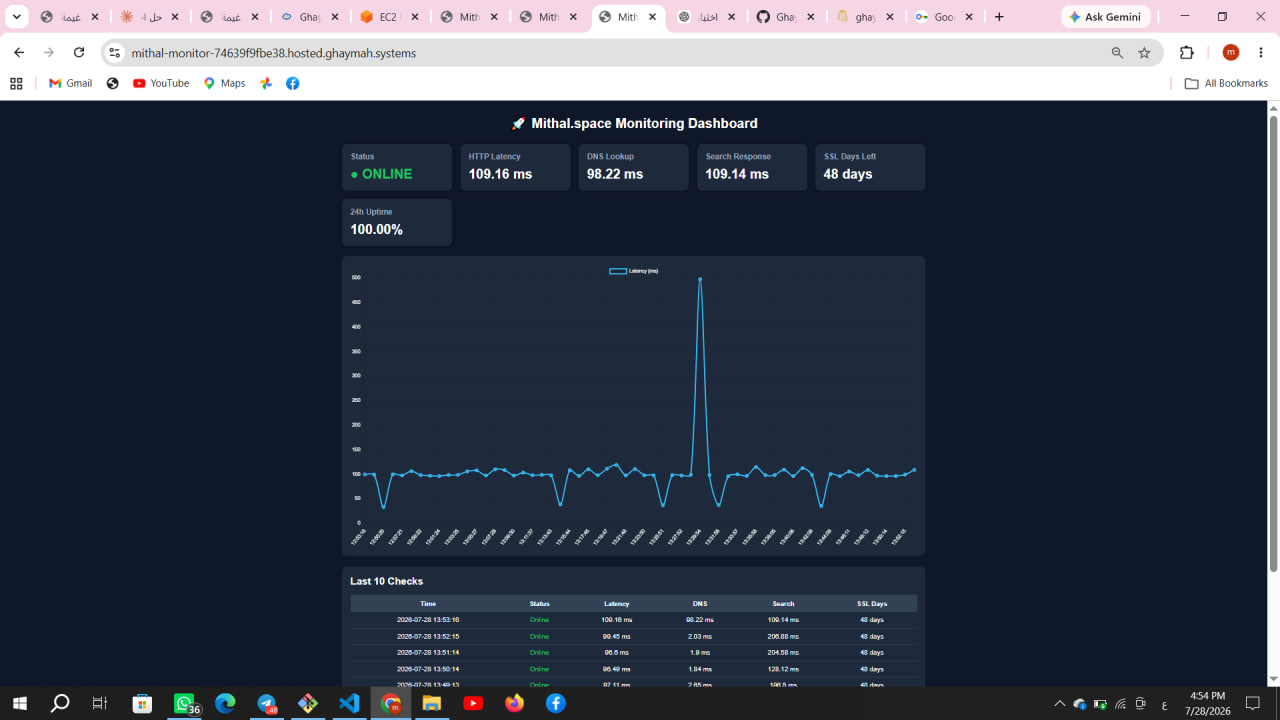Close the active Mith tab
Screen dimensions: 1280x720
click(x=652, y=17)
